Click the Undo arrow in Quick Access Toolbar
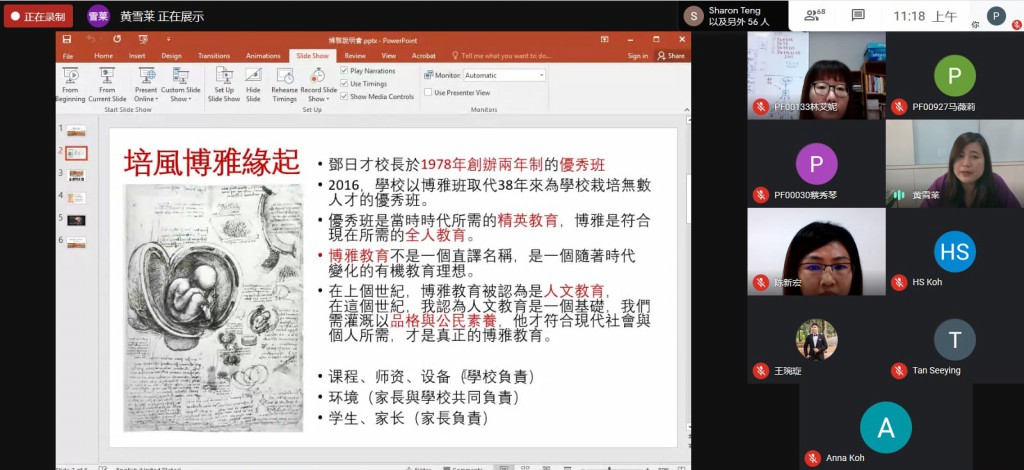1024x470 pixels. tap(90, 39)
